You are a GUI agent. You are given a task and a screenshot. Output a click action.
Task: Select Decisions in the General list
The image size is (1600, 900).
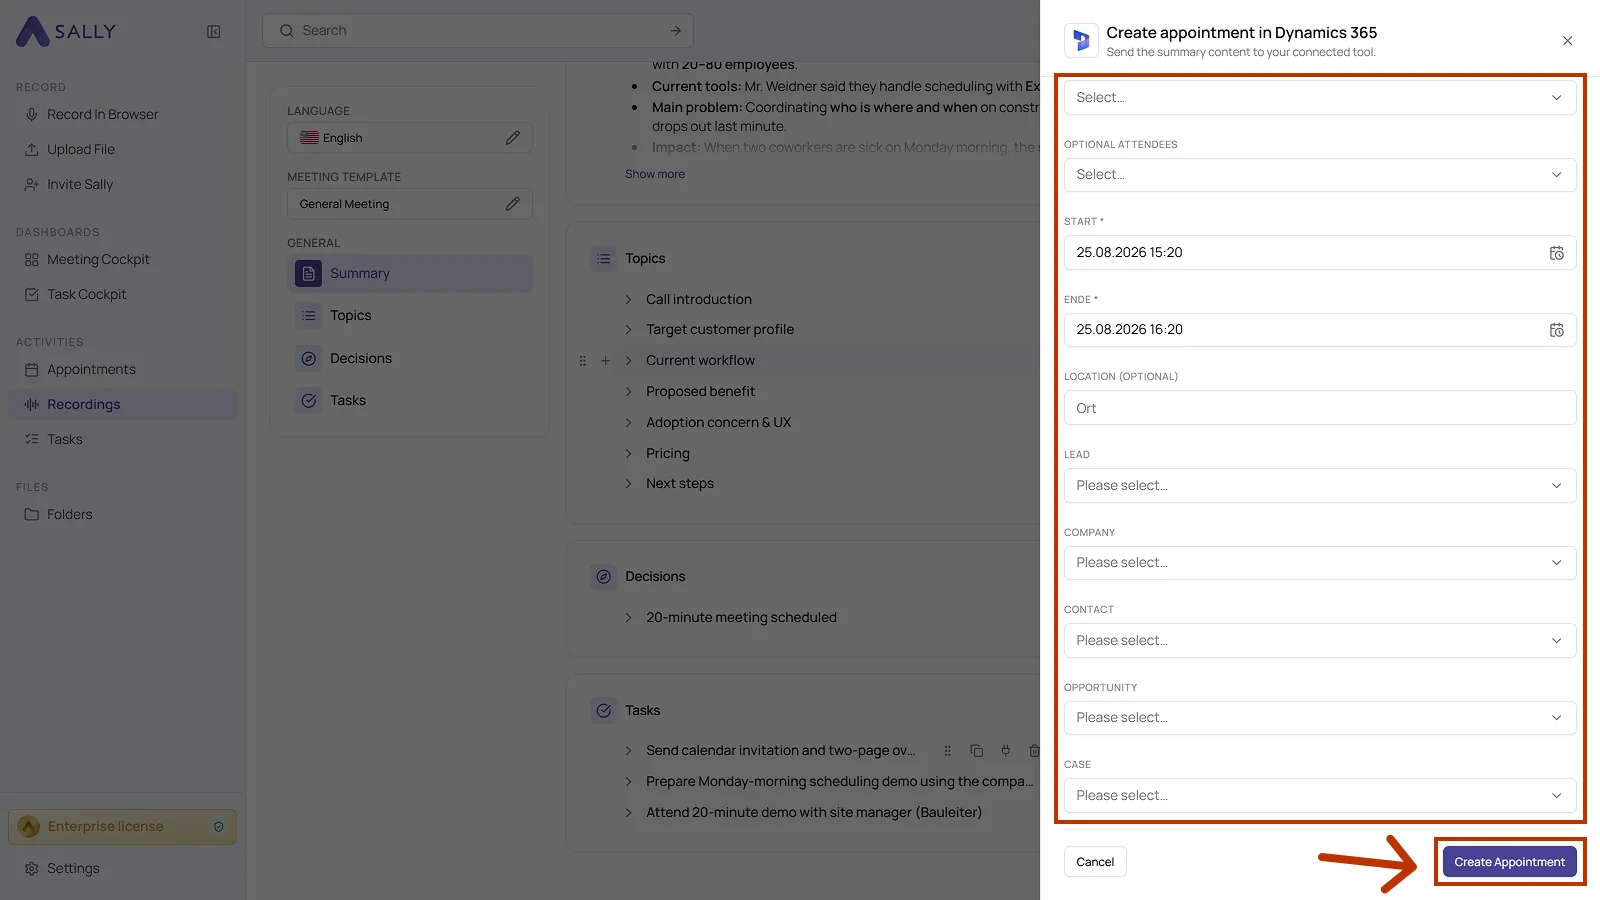[410, 359]
